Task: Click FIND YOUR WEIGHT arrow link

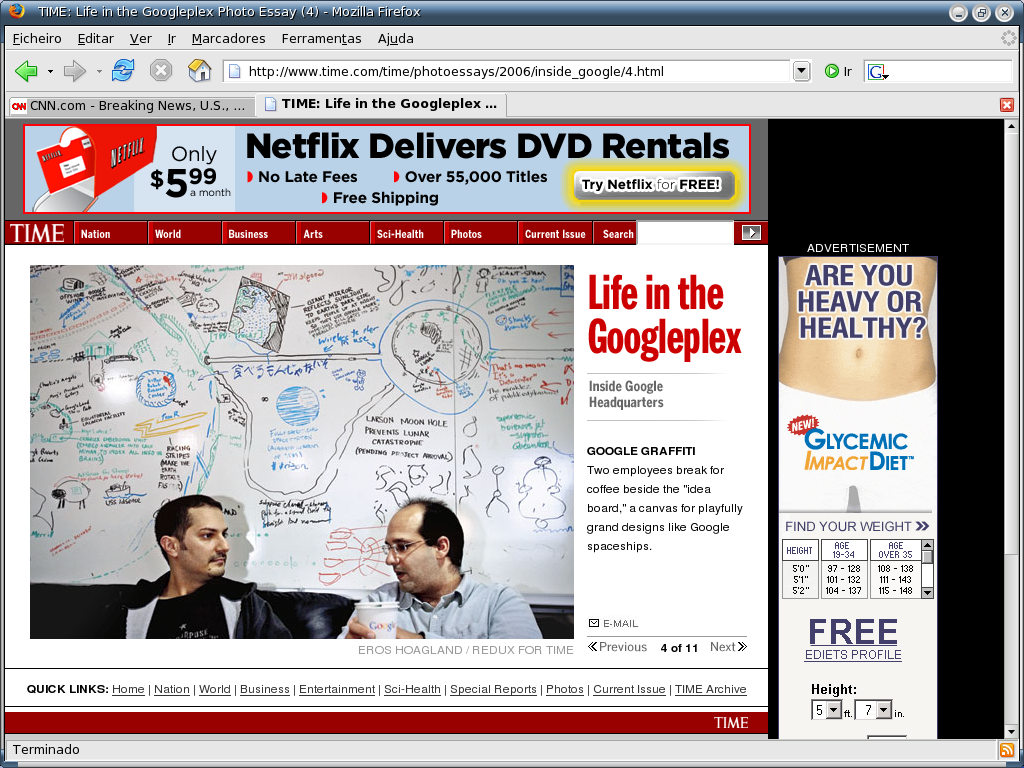Action: click(x=857, y=526)
